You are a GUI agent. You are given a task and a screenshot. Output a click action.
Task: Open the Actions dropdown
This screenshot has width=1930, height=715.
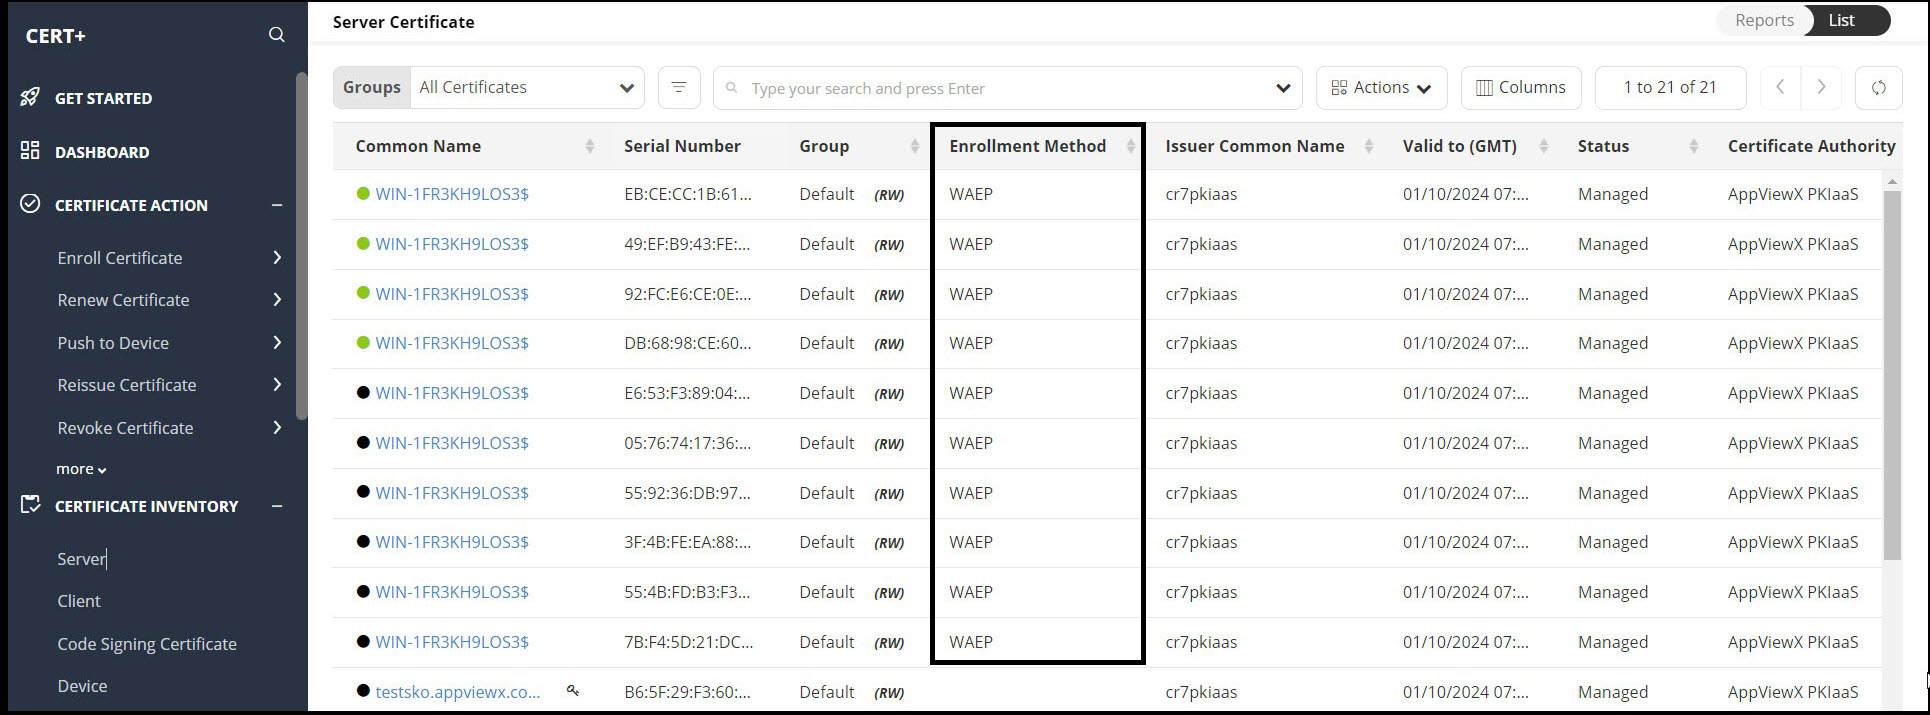coord(1381,88)
